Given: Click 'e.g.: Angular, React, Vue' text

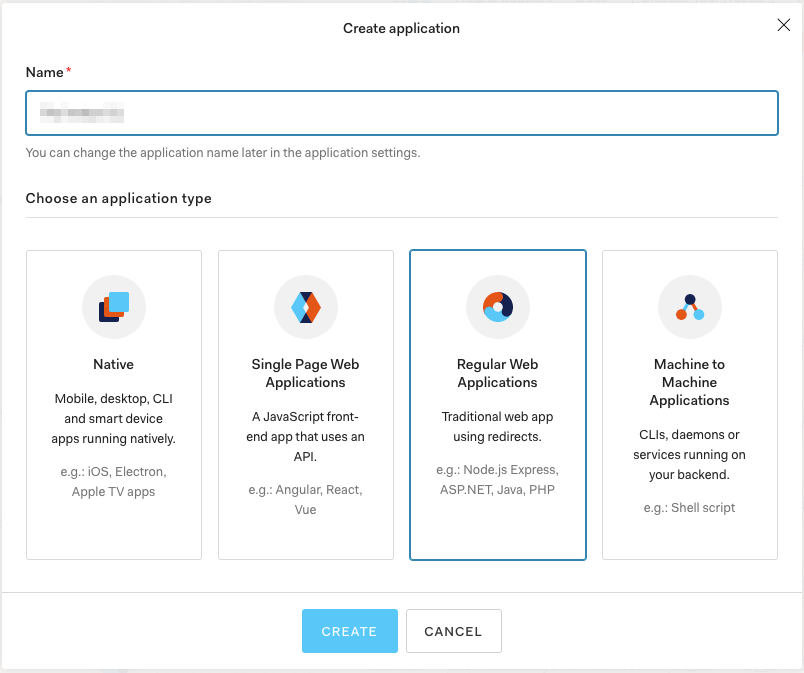Looking at the screenshot, I should 306,500.
